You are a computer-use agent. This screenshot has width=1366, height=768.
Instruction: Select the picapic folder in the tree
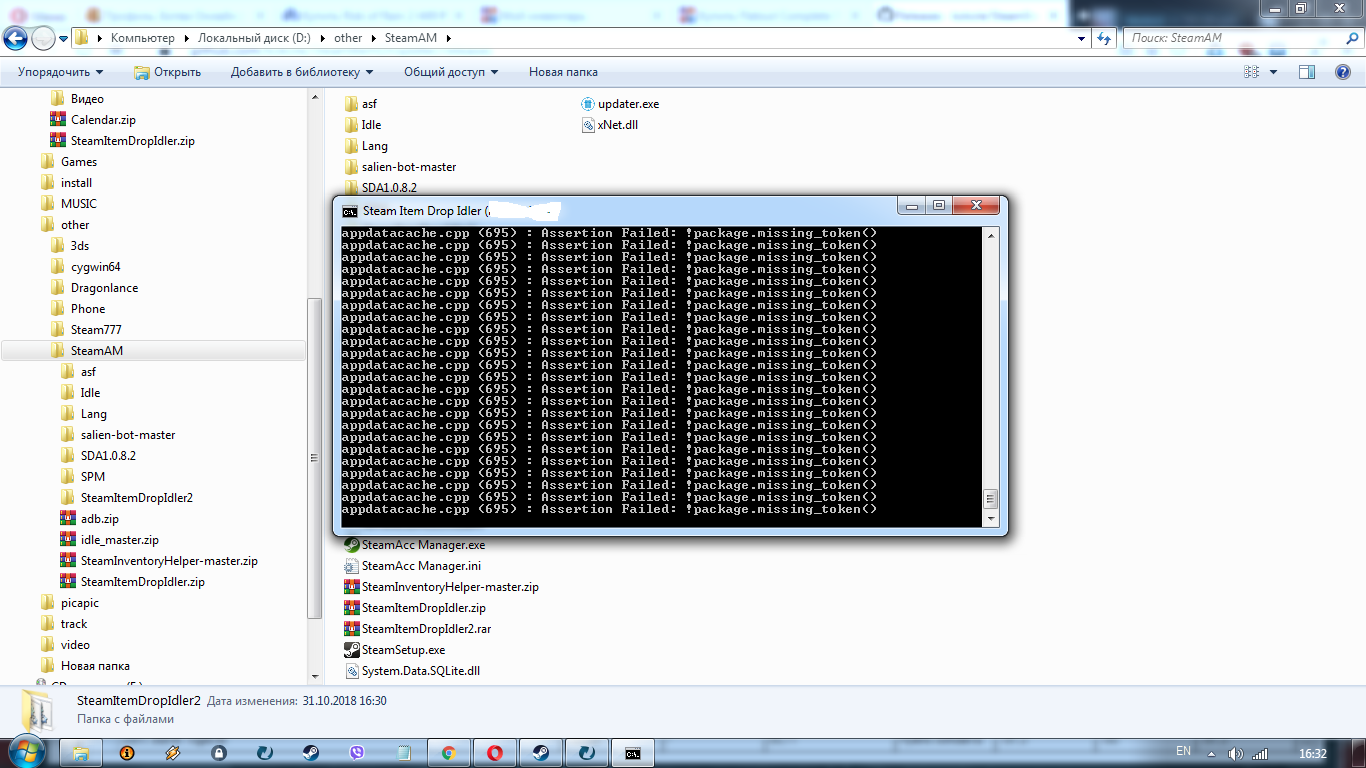(69, 603)
